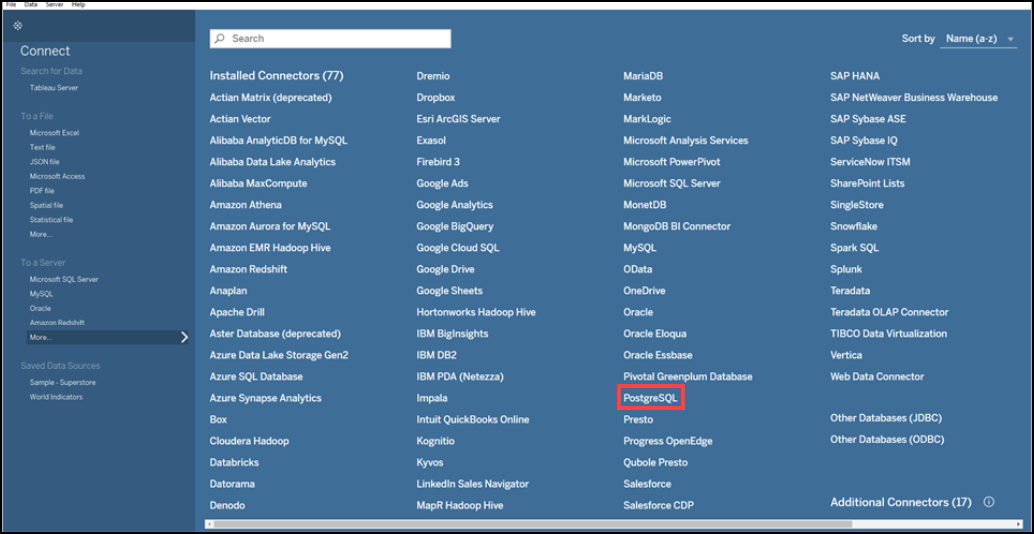
Task: Click in the connector Search field
Action: tap(330, 39)
